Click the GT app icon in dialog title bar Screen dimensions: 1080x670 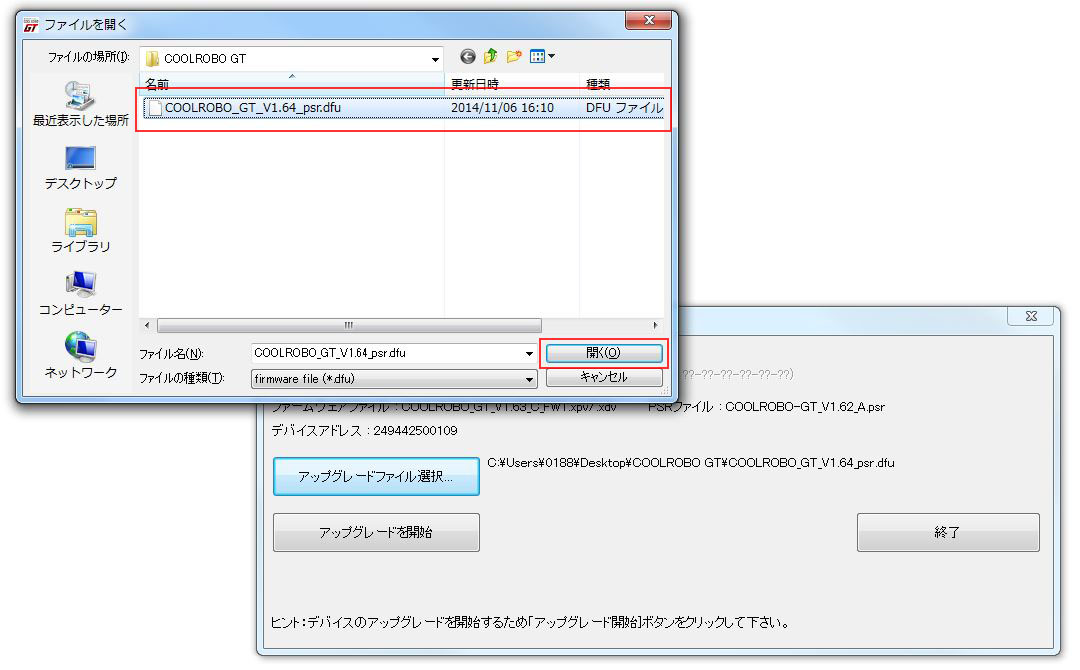(x=30, y=25)
